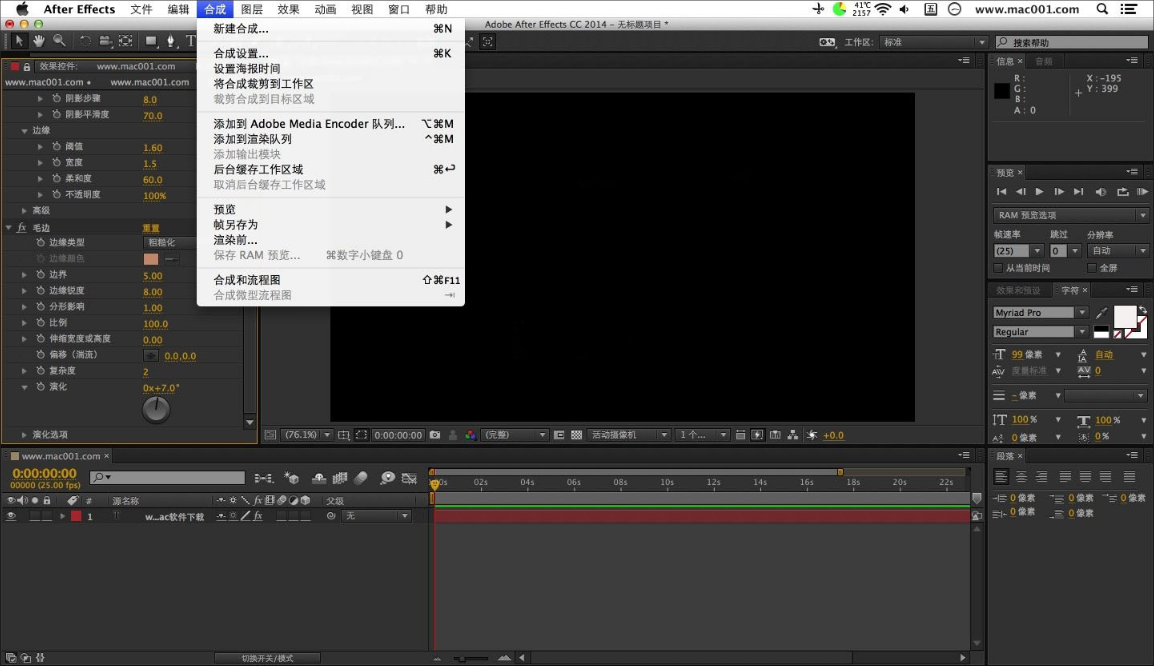The width and height of the screenshot is (1154, 666).
Task: Open the Myriad Pro font dropdown
Action: pyautogui.click(x=1040, y=313)
